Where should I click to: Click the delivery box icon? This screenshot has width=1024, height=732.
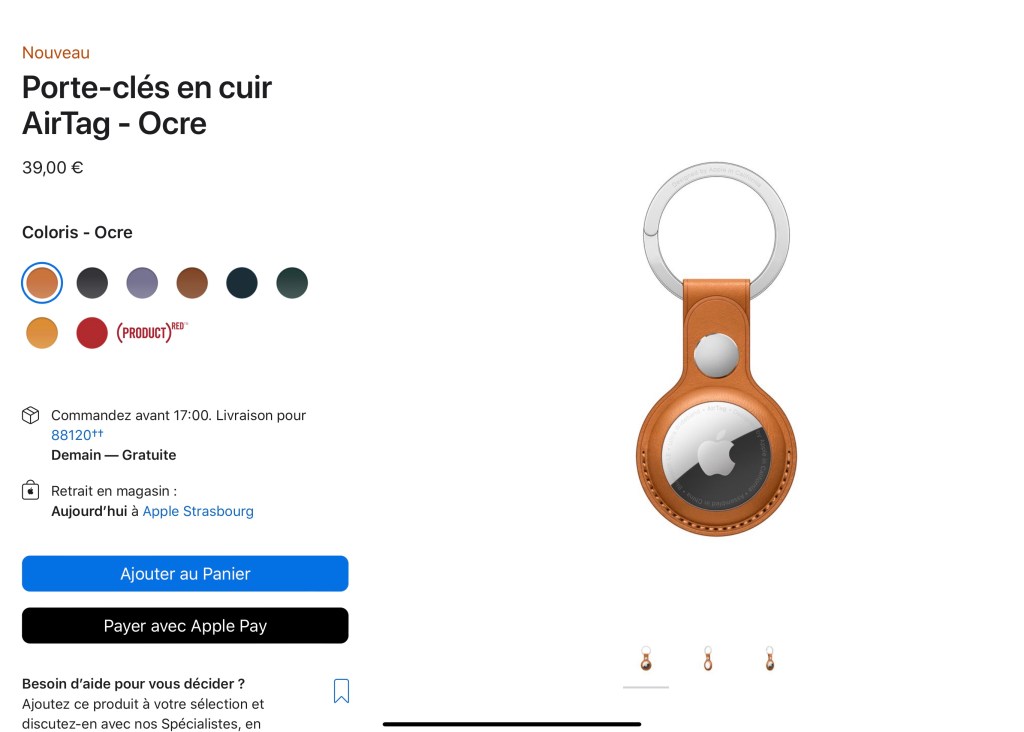[x=31, y=415]
